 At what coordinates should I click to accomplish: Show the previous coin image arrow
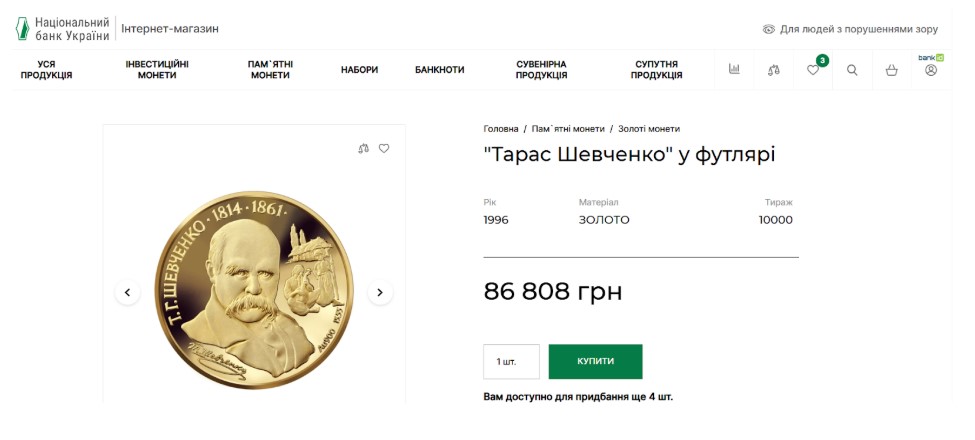point(127,293)
